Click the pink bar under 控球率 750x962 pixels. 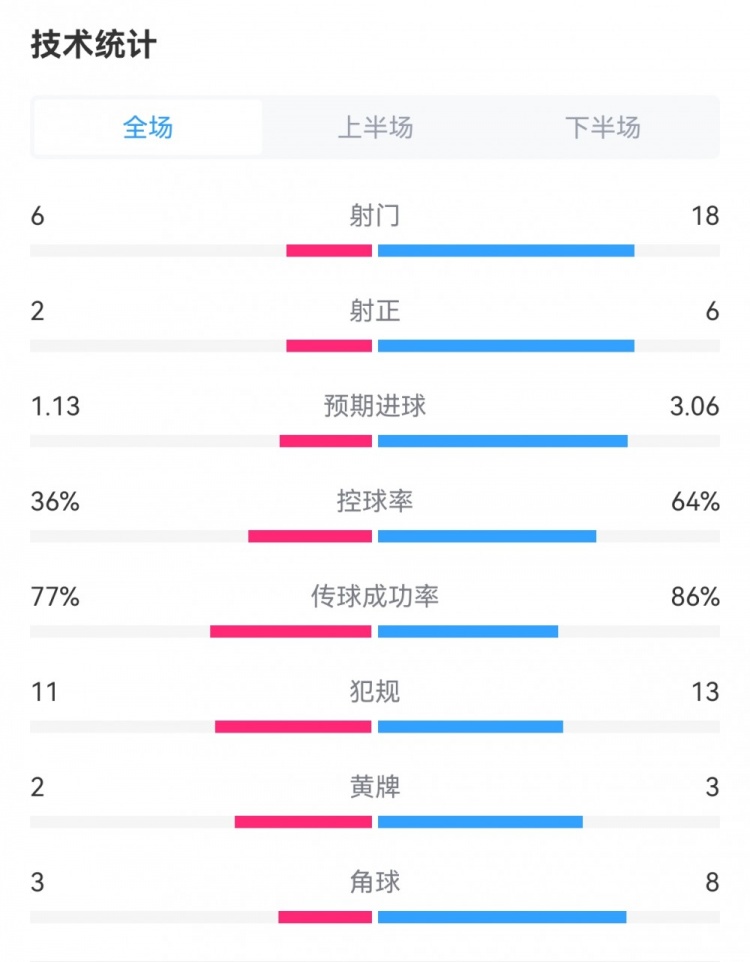click(310, 536)
